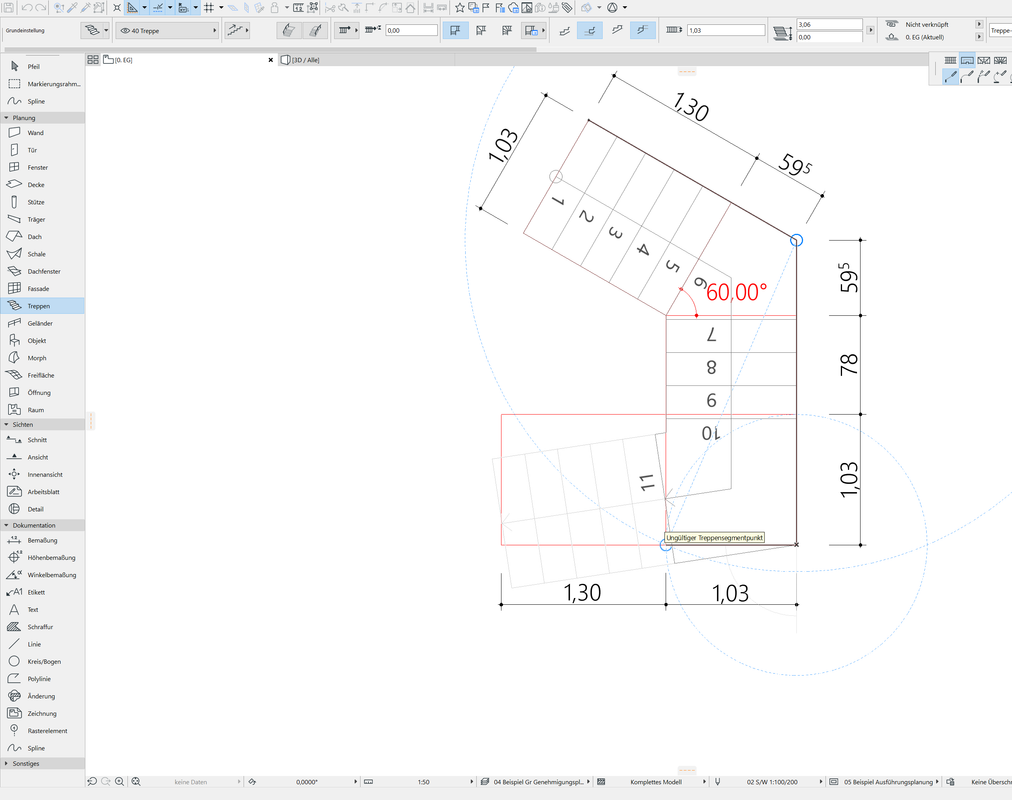The width and height of the screenshot is (1012, 800).
Task: Open the Komplettes Modell dropdown
Action: (x=657, y=782)
